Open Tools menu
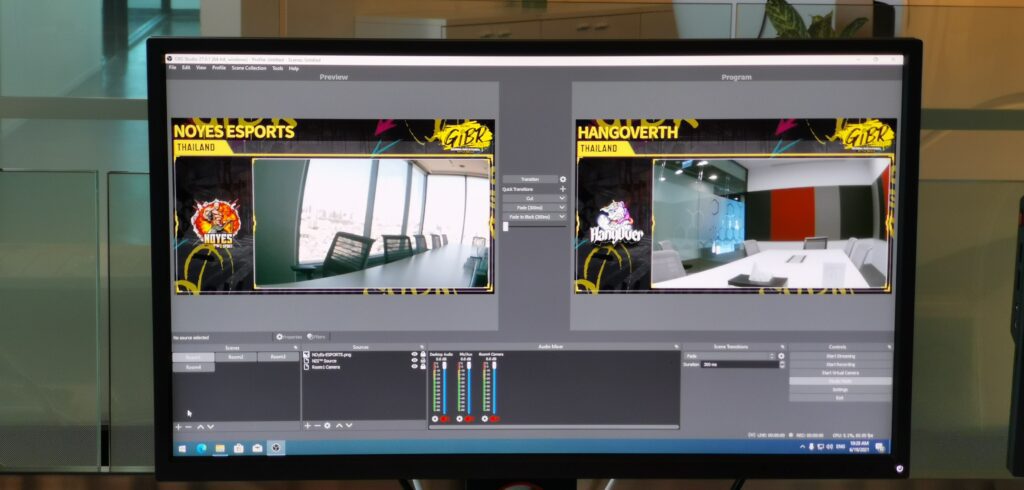The image size is (1024, 490). 278,68
